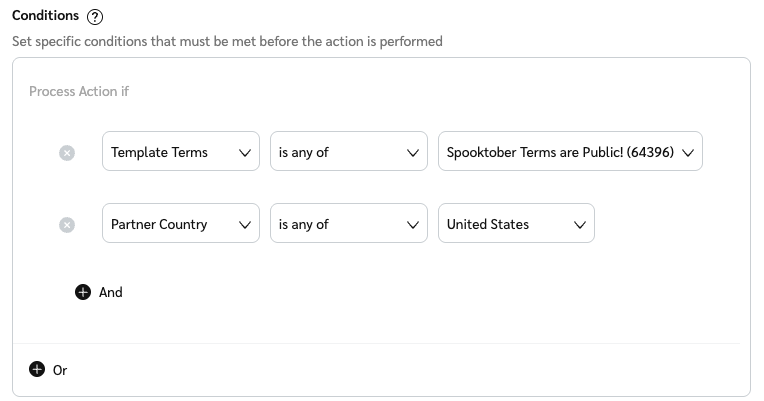Open the Template Terms field dropdown
Viewport: 764px width, 401px height.
tap(180, 152)
